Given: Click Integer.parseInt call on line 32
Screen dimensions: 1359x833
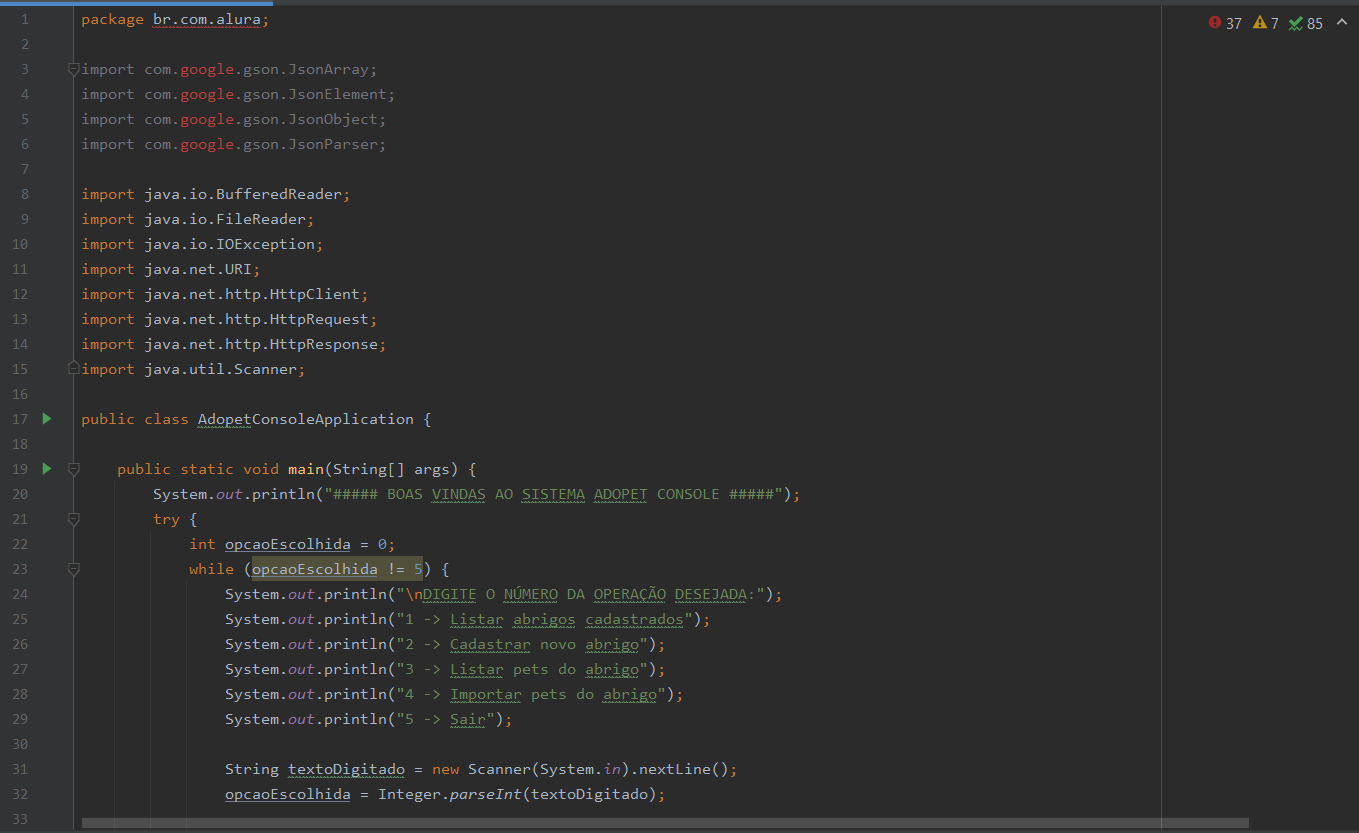Looking at the screenshot, I should 450,794.
